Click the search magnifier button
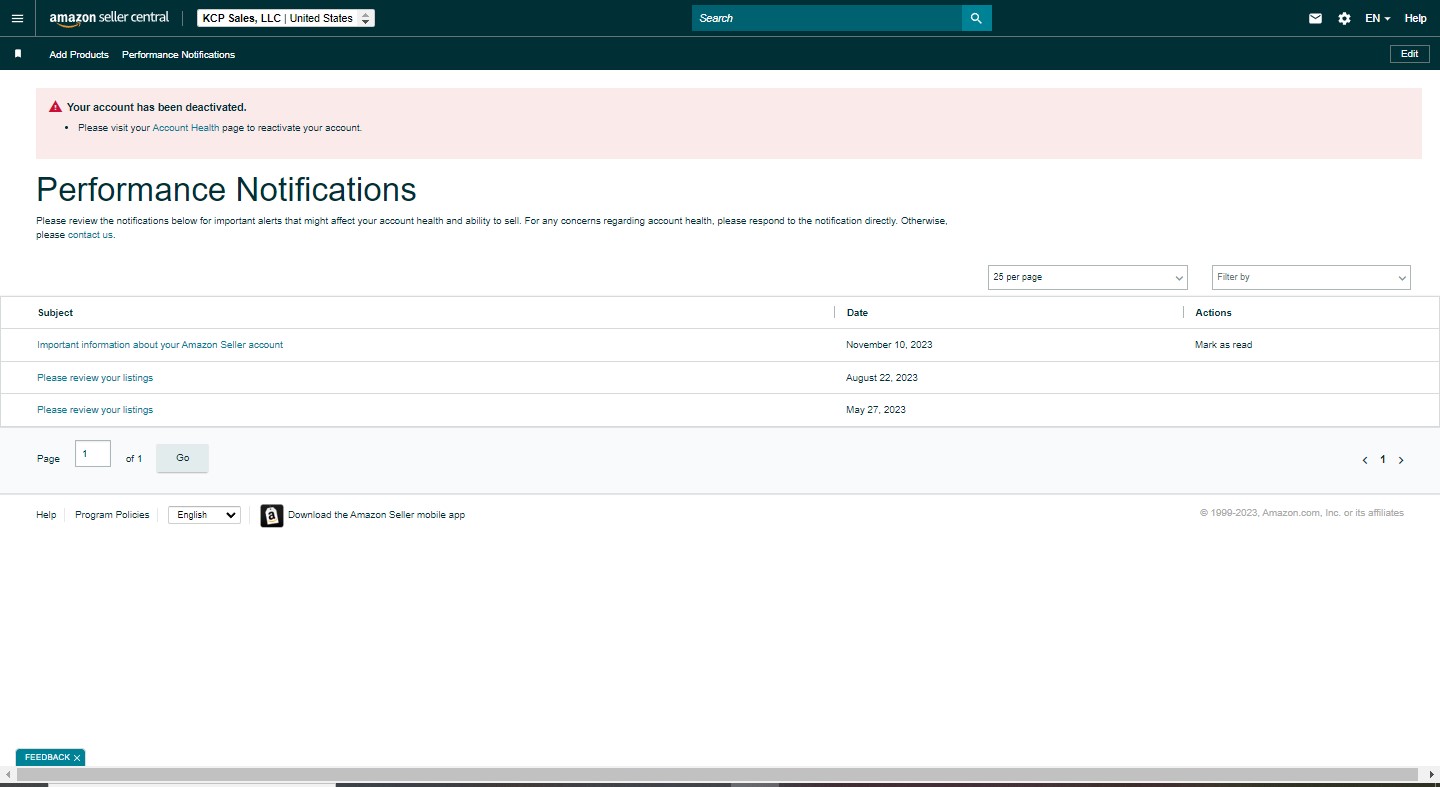Screen dimensions: 1440x787 (976, 18)
